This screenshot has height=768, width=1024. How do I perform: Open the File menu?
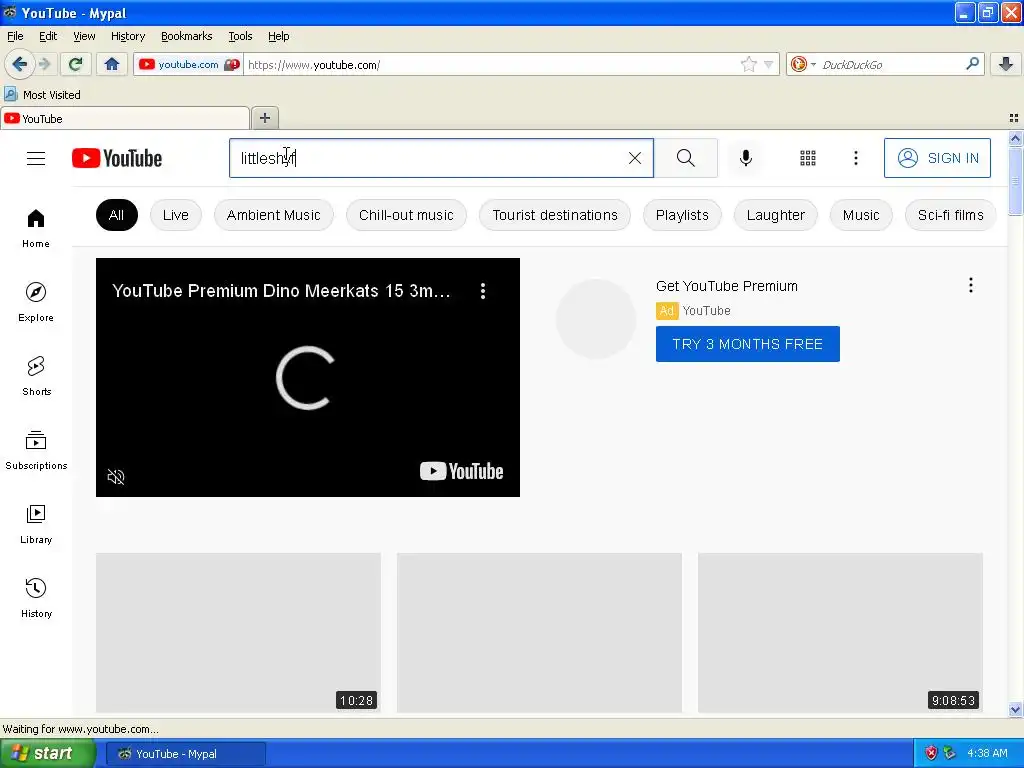pyautogui.click(x=15, y=36)
